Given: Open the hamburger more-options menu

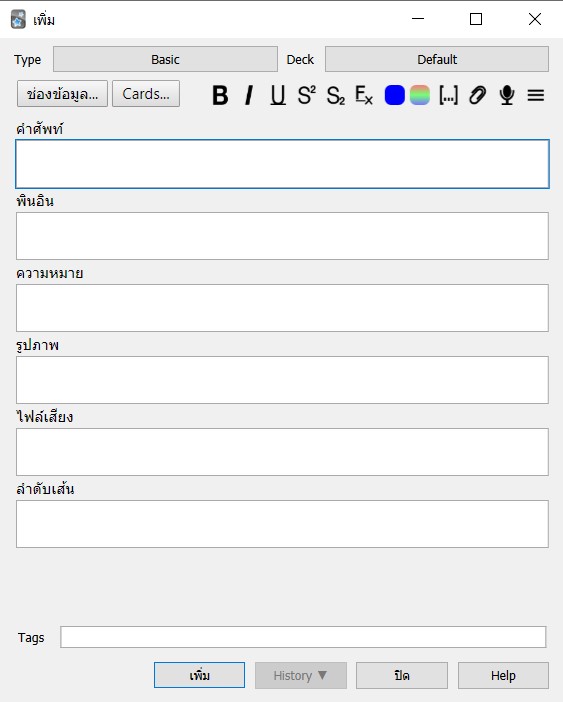Looking at the screenshot, I should point(536,95).
